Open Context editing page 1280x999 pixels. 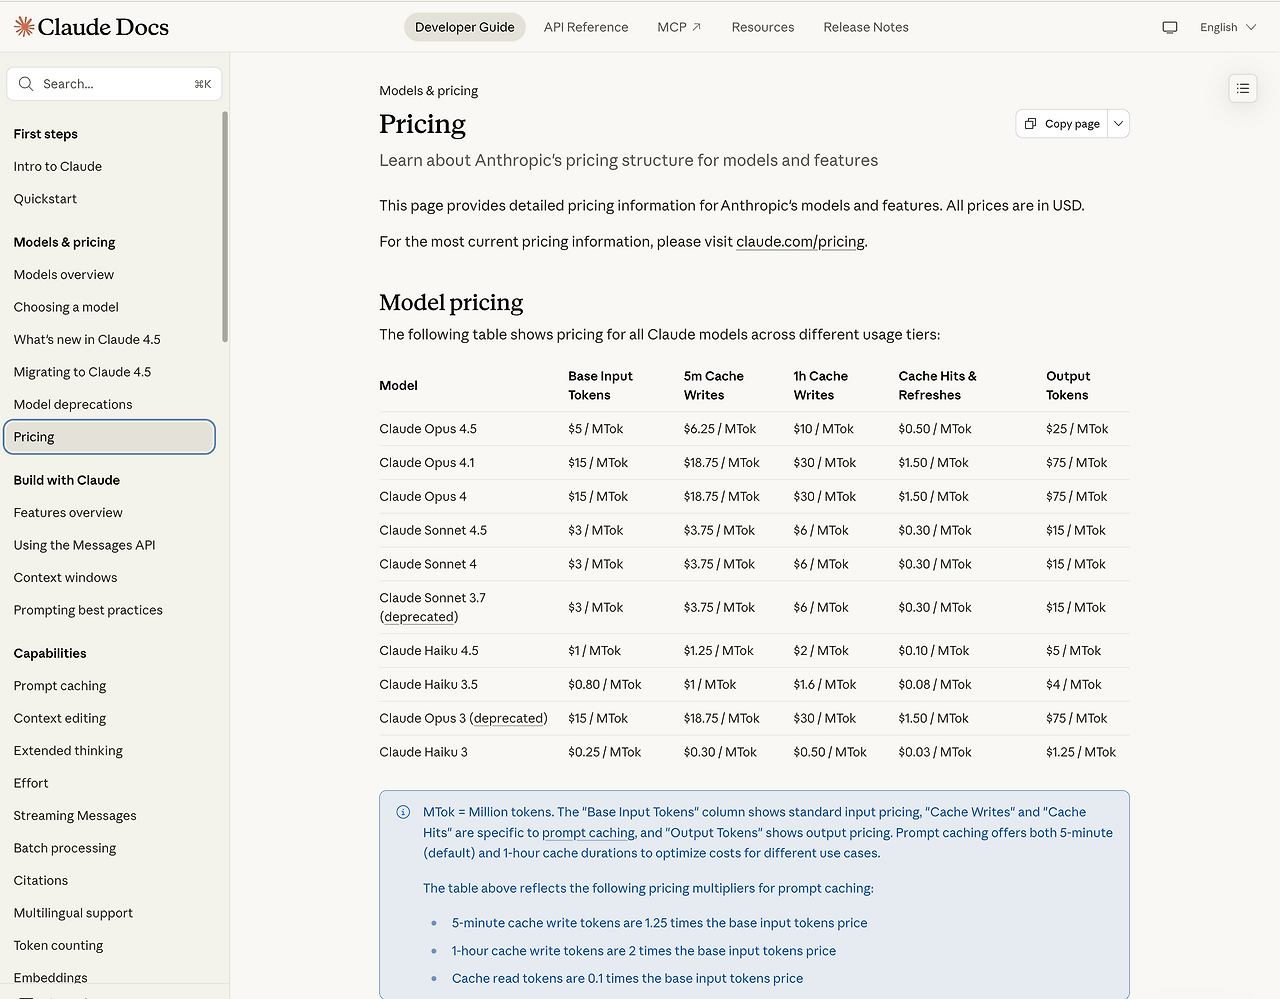click(x=60, y=718)
